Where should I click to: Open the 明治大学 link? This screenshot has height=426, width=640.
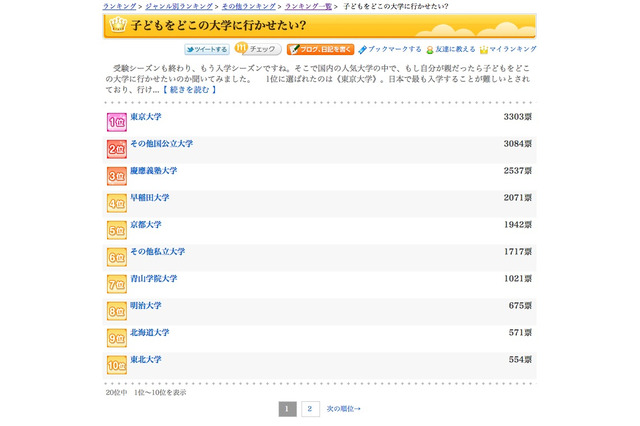[x=146, y=305]
